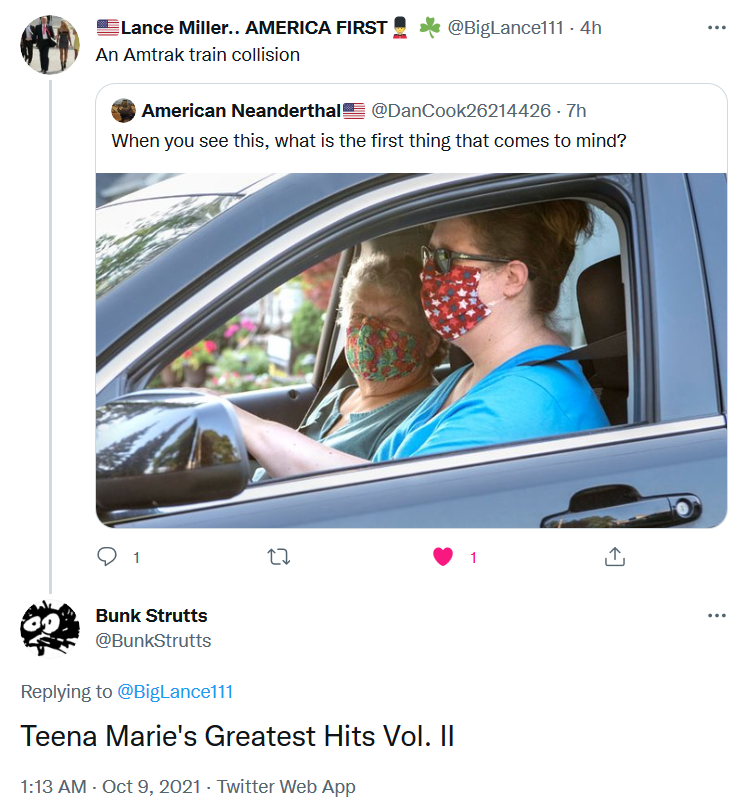Screen dimensions: 748x810
Task: Open the masked women car photo
Action: (411, 350)
